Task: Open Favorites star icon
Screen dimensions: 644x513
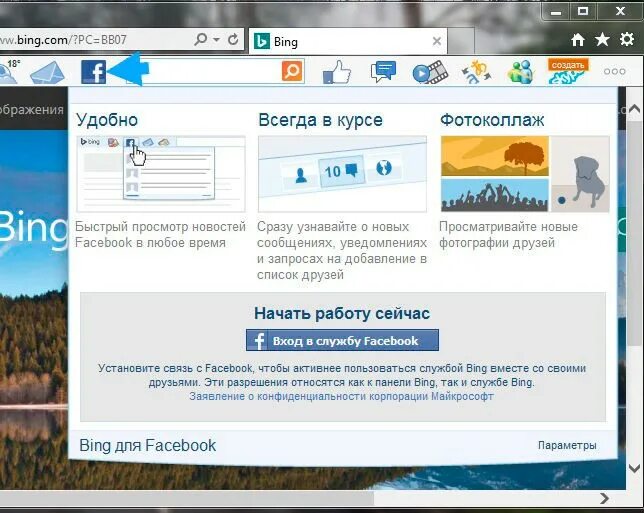Action: point(602,39)
